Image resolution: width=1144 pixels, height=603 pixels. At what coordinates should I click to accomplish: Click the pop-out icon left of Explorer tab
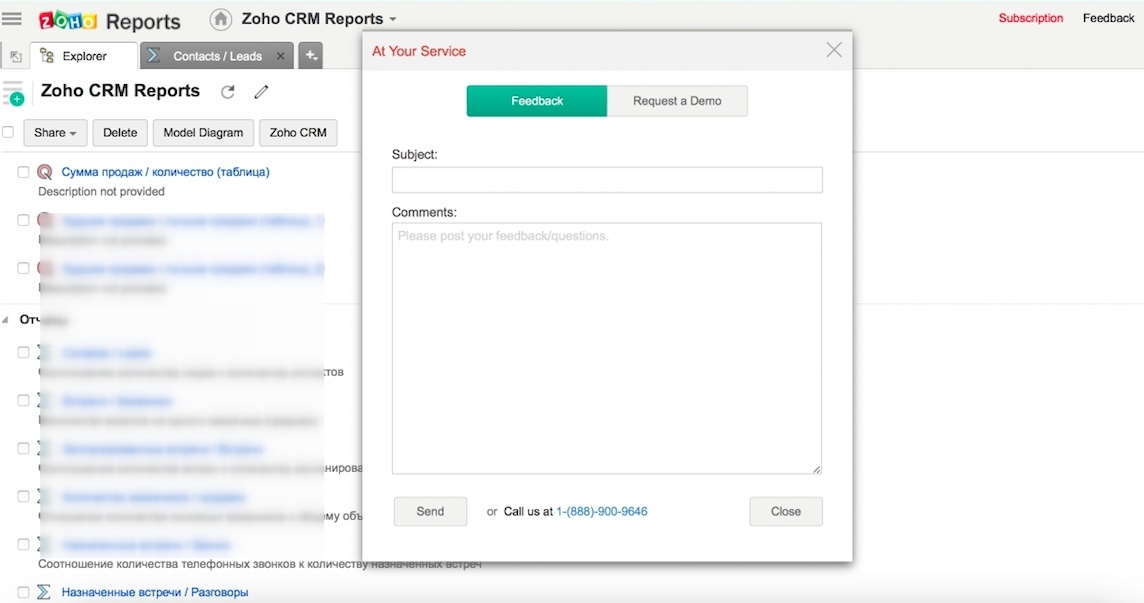(14, 56)
